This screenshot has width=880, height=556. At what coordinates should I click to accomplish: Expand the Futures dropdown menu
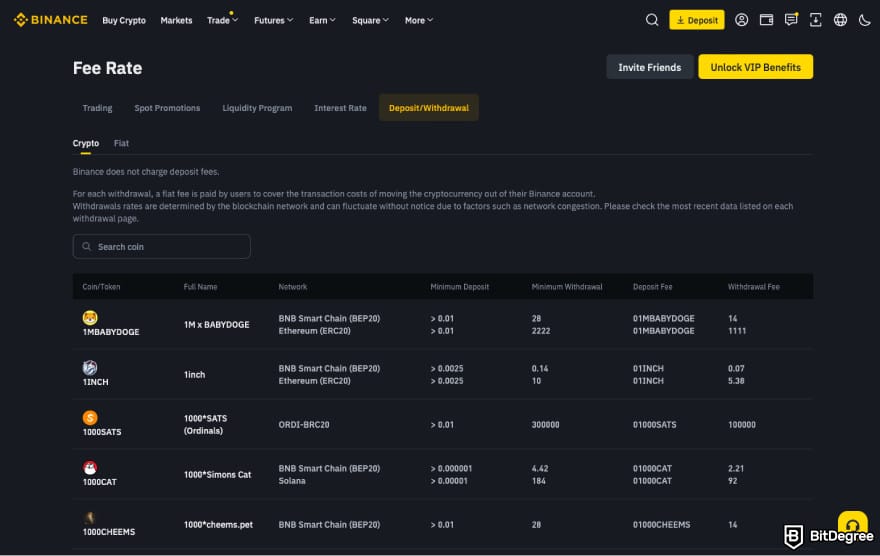tap(273, 20)
